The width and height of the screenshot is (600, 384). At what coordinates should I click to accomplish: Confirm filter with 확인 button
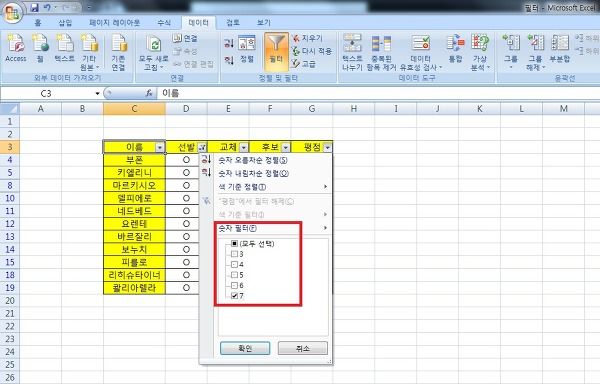point(245,348)
